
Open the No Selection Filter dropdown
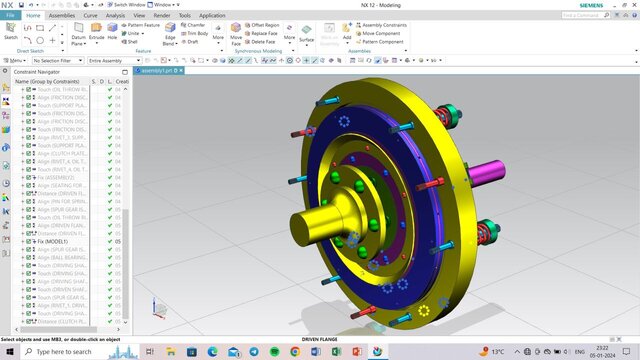coord(58,60)
